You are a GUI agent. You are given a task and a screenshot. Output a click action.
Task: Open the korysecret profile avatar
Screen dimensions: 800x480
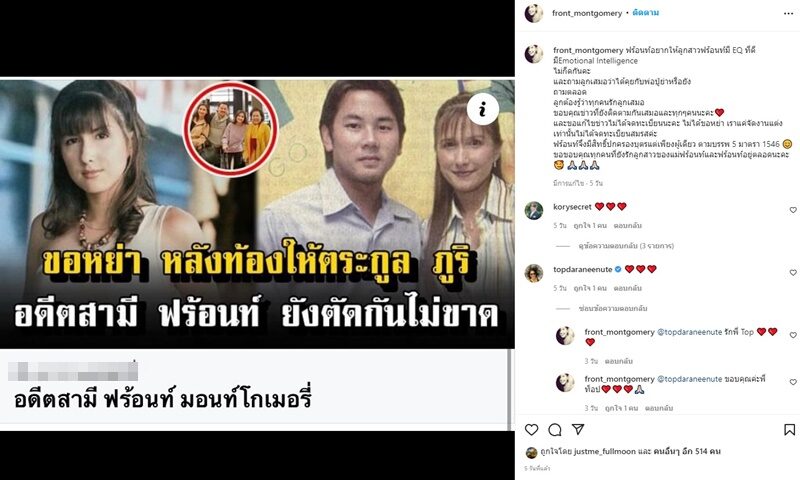coord(534,210)
